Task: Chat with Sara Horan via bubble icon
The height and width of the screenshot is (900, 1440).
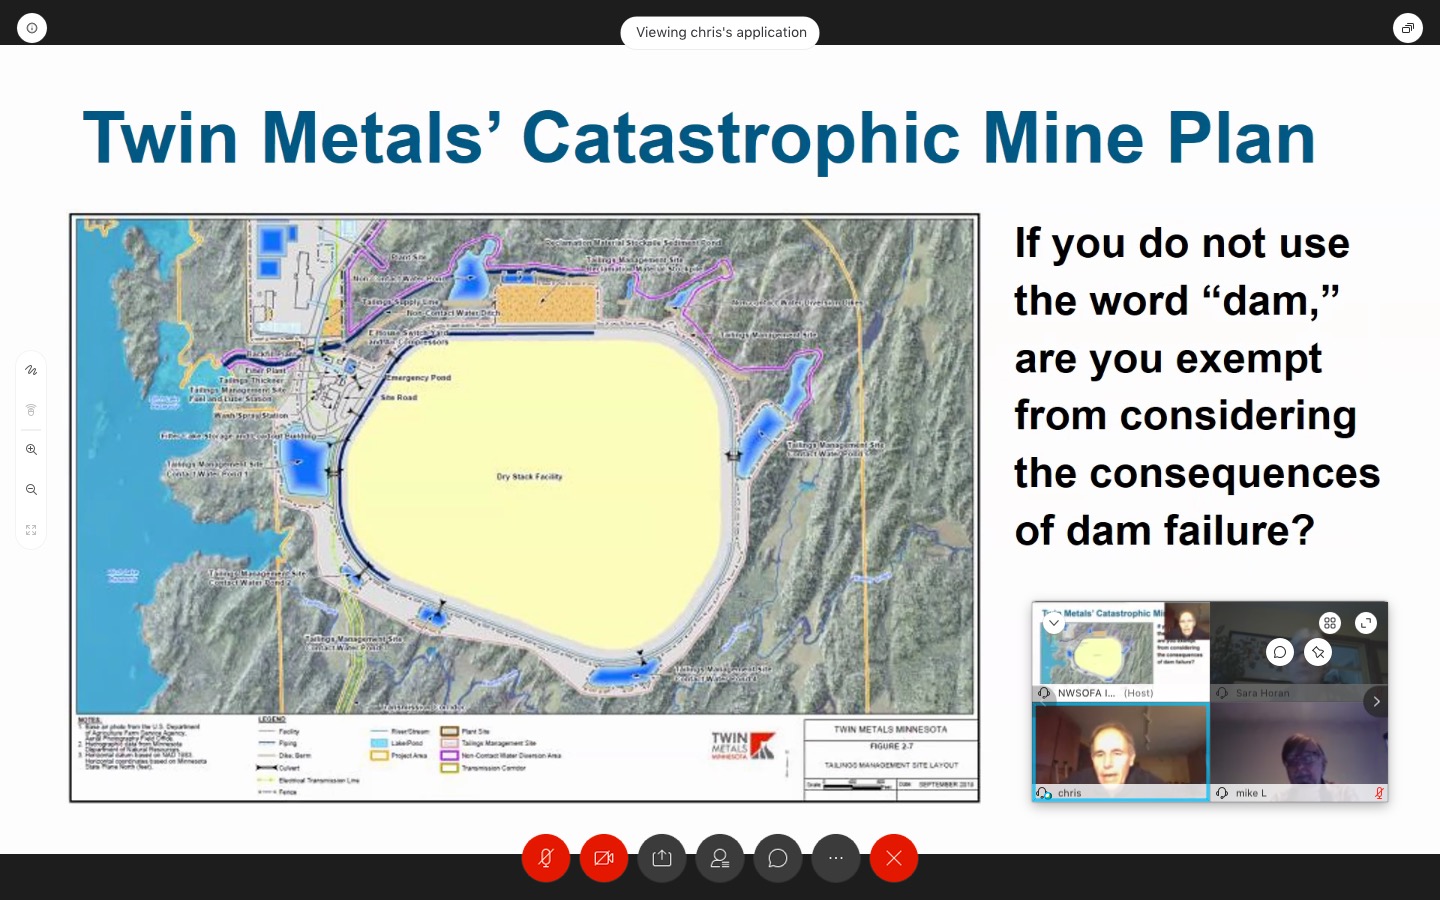Action: (x=1280, y=652)
